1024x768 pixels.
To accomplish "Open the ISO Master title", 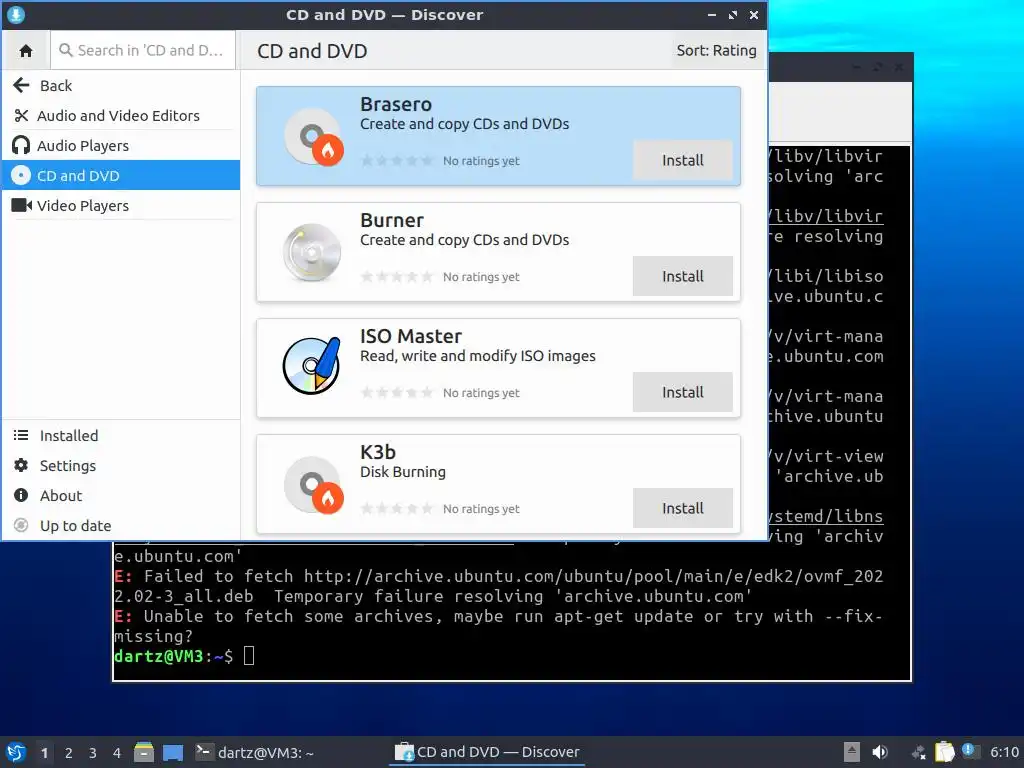I will 411,336.
